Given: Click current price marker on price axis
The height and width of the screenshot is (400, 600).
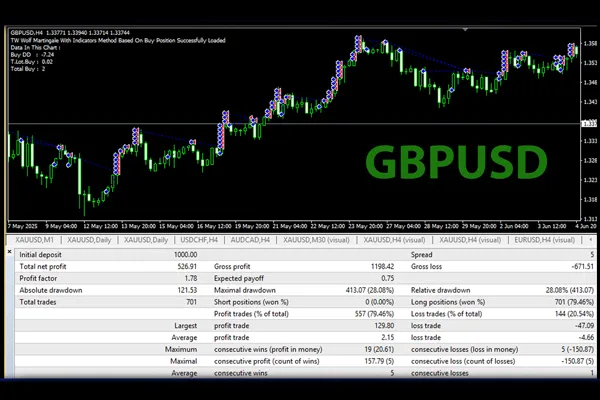Looking at the screenshot, I should pyautogui.click(x=589, y=123).
